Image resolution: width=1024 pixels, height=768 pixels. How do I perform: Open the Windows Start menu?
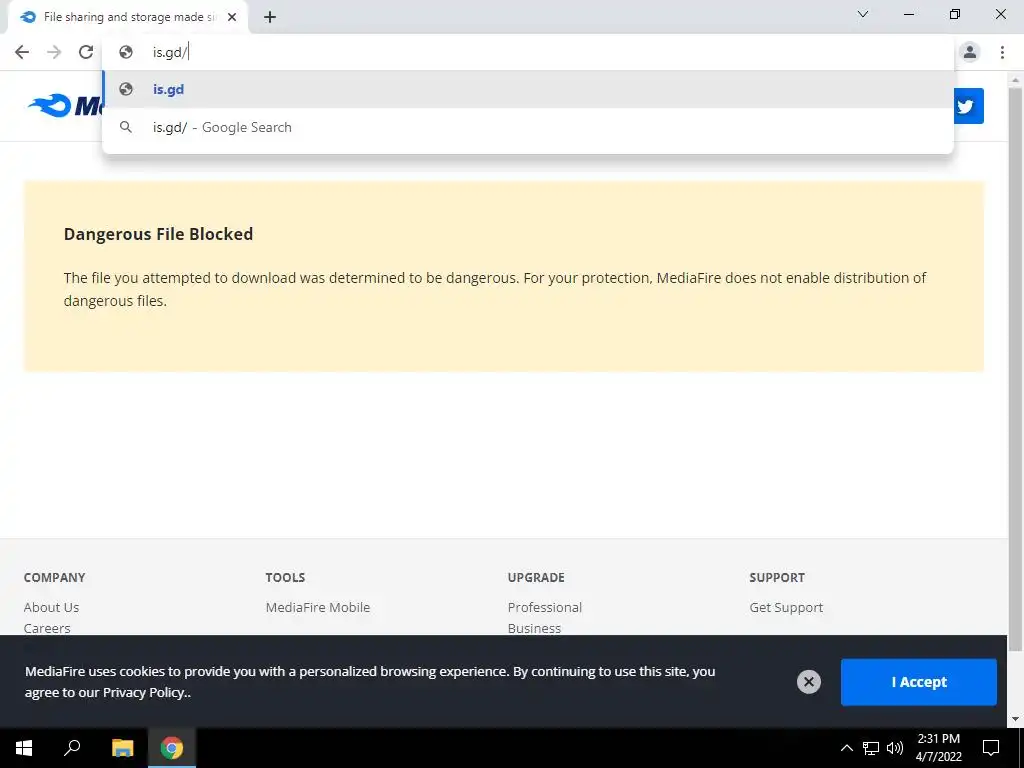[x=24, y=748]
